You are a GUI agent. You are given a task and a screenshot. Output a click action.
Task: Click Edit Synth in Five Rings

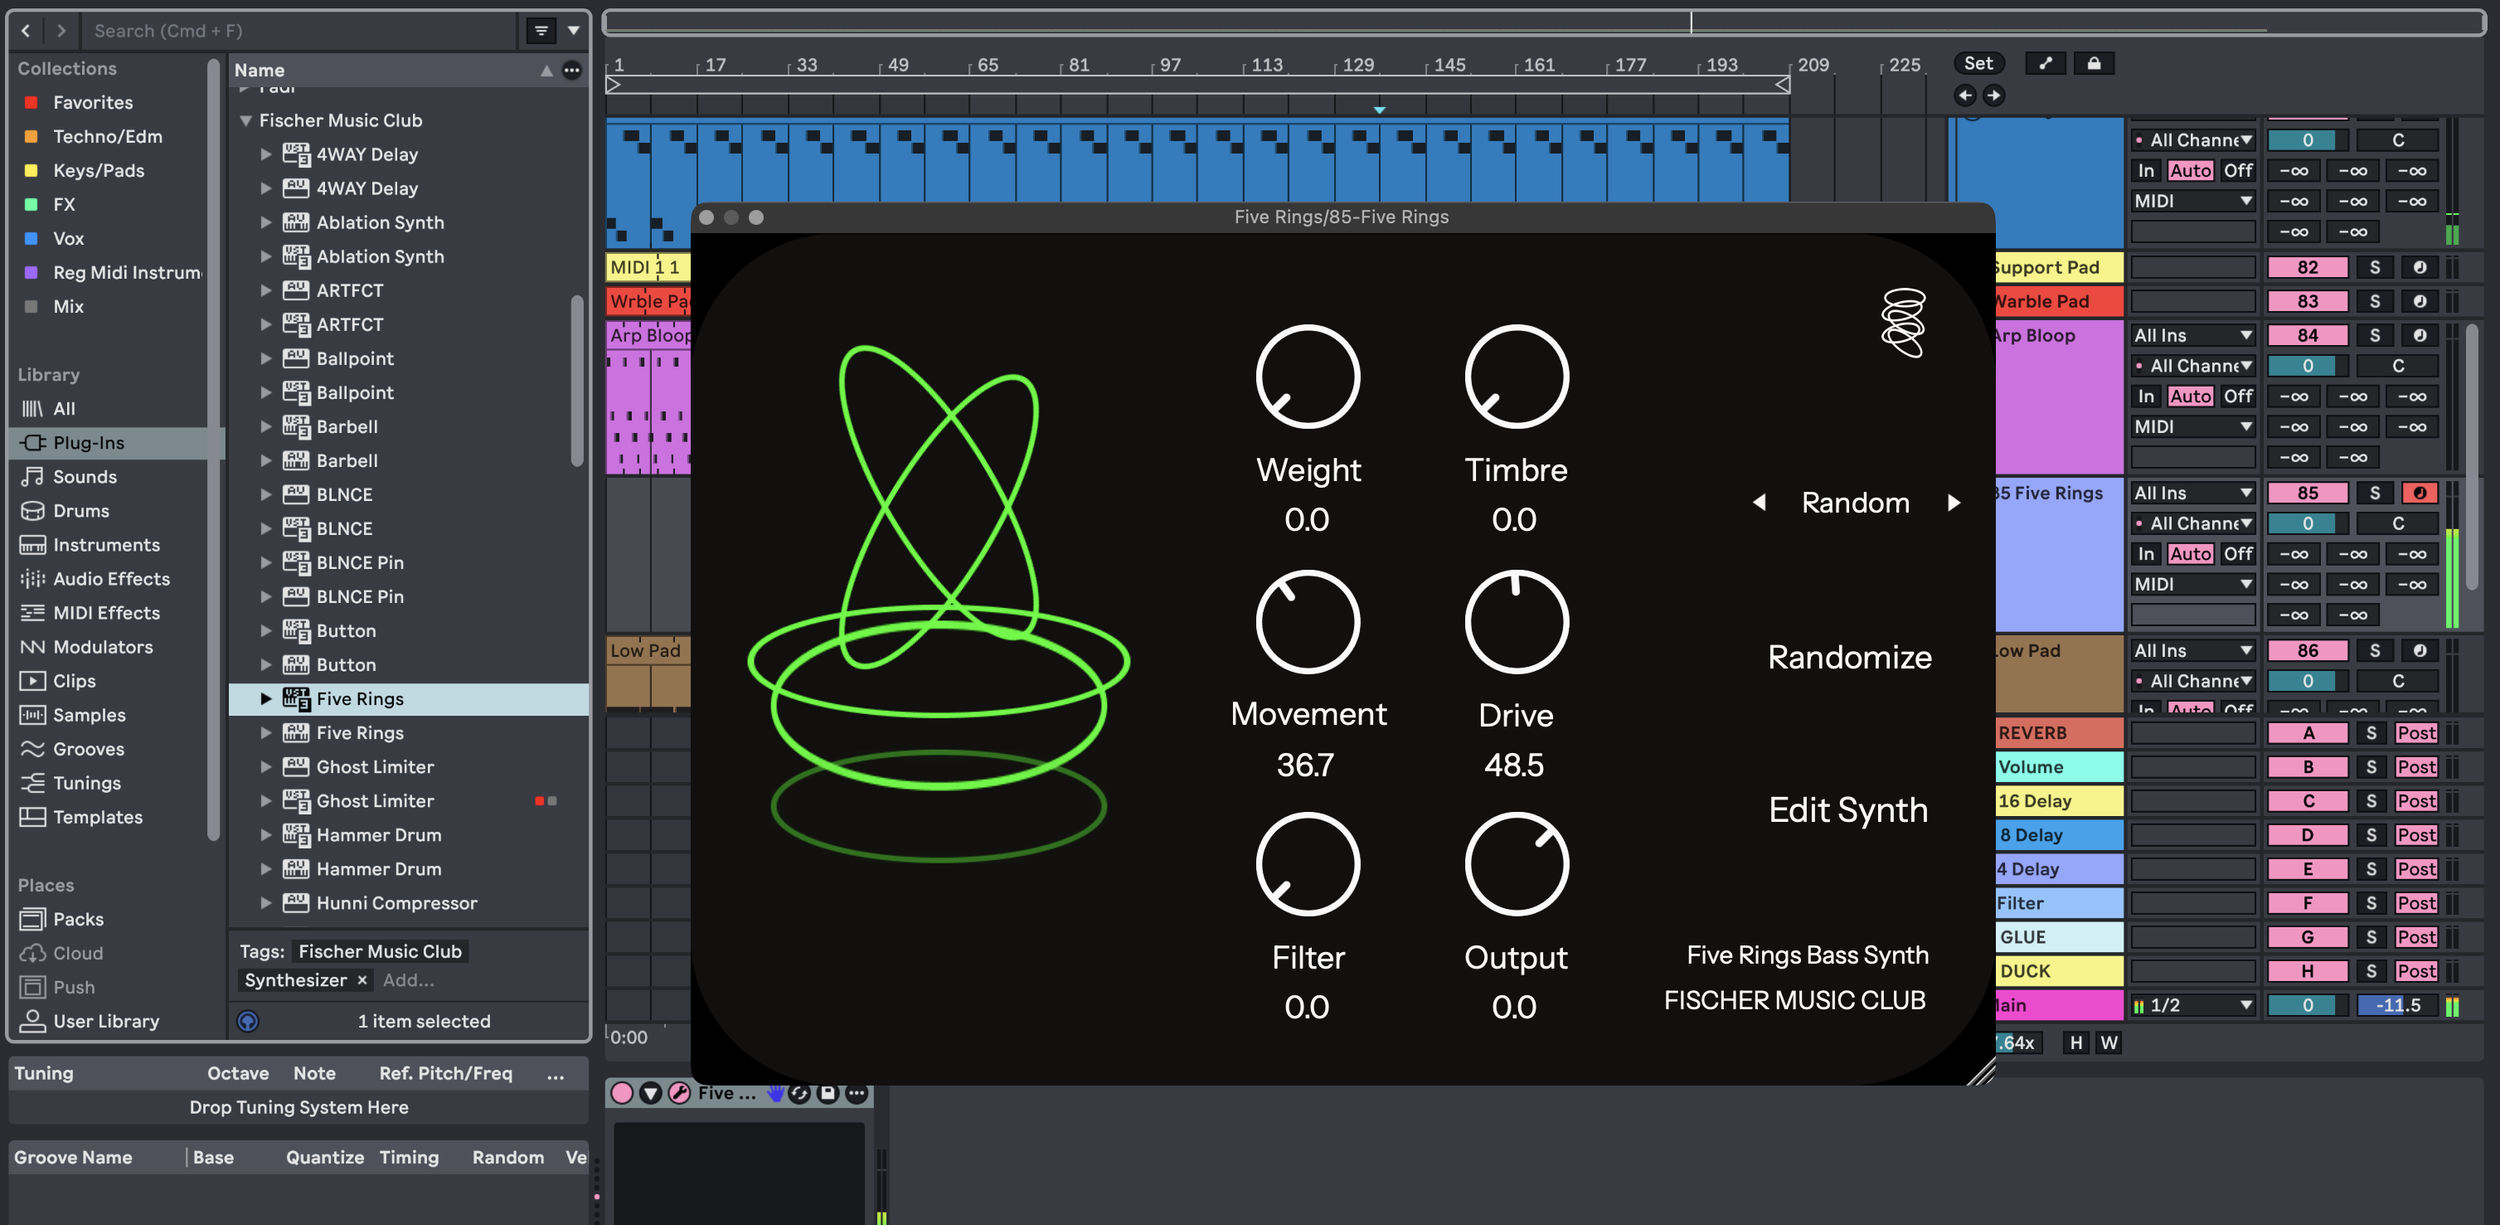pyautogui.click(x=1848, y=810)
